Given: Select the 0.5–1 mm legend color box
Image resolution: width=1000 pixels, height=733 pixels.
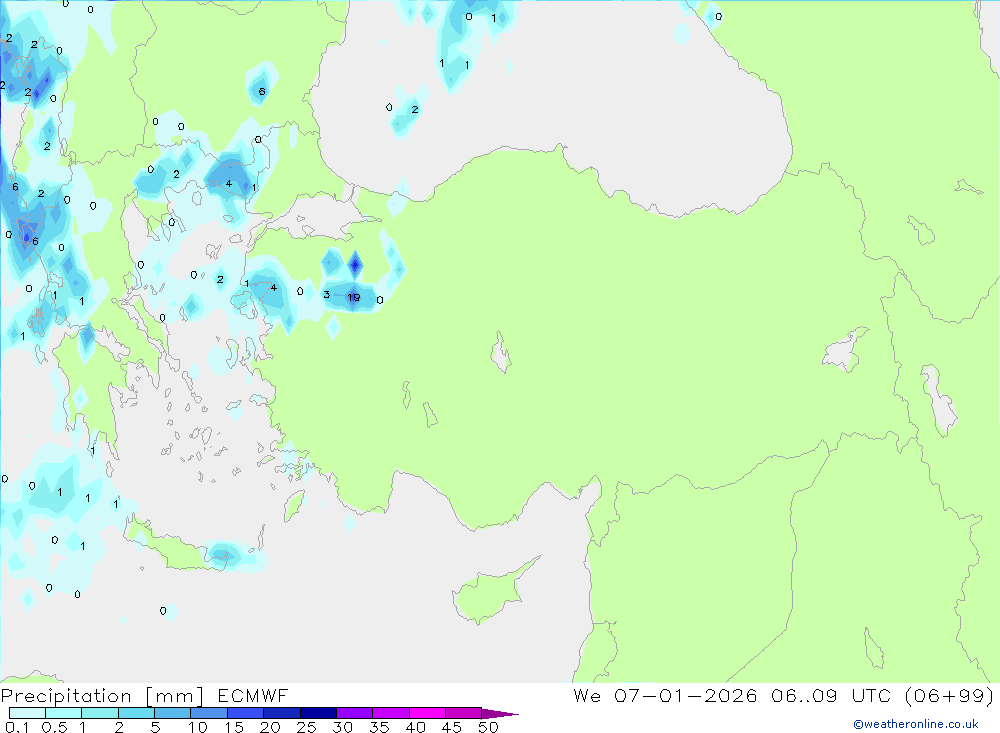Looking at the screenshot, I should 63,713.
